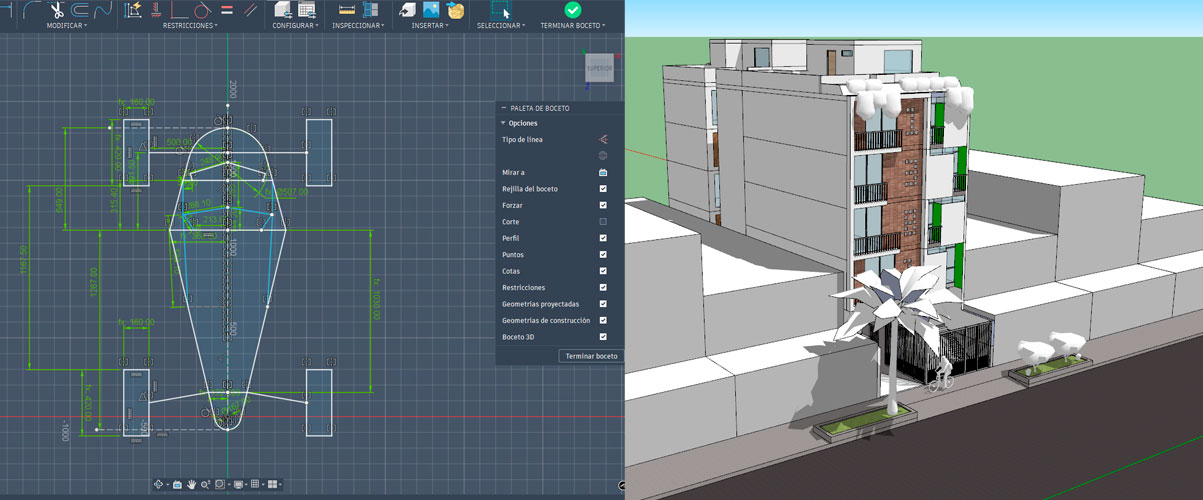Expand the RESTRICCIONES dropdown
The width and height of the screenshot is (1203, 500).
(190, 26)
